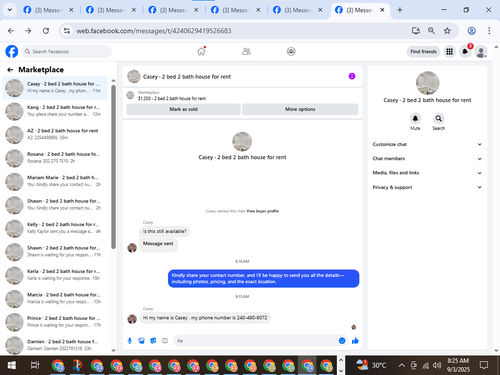Viewport: 500px width, 375px height.
Task: Open the Facebook menu grid icon
Action: (450, 52)
